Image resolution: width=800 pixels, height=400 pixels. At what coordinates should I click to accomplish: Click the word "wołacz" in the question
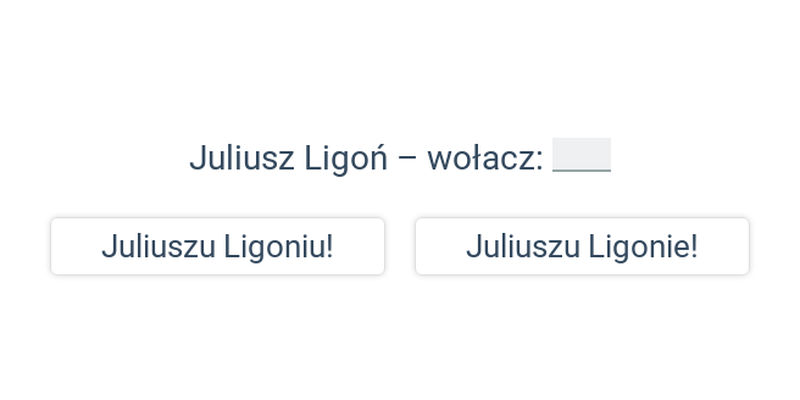point(481,158)
